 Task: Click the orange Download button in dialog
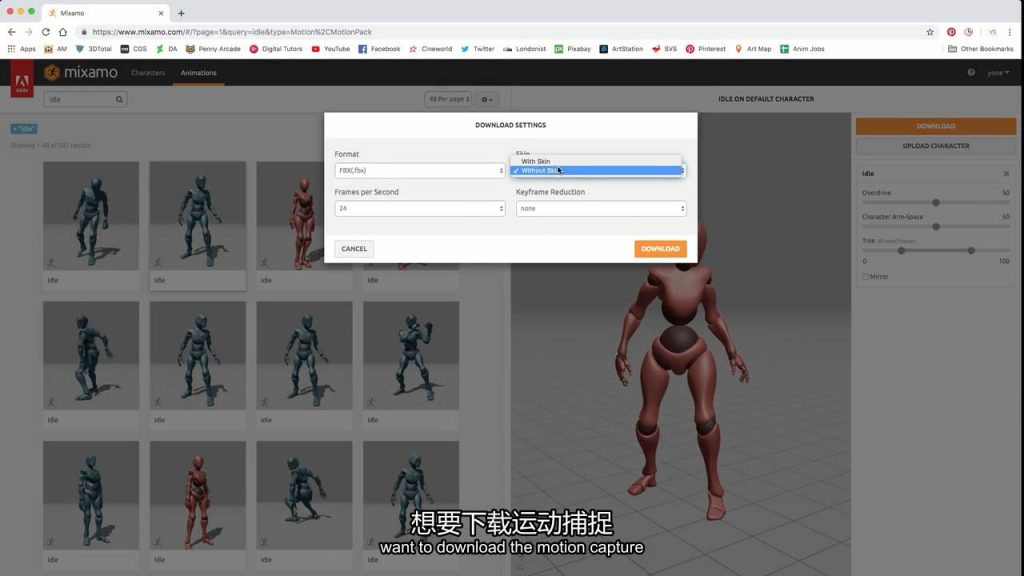(660, 249)
